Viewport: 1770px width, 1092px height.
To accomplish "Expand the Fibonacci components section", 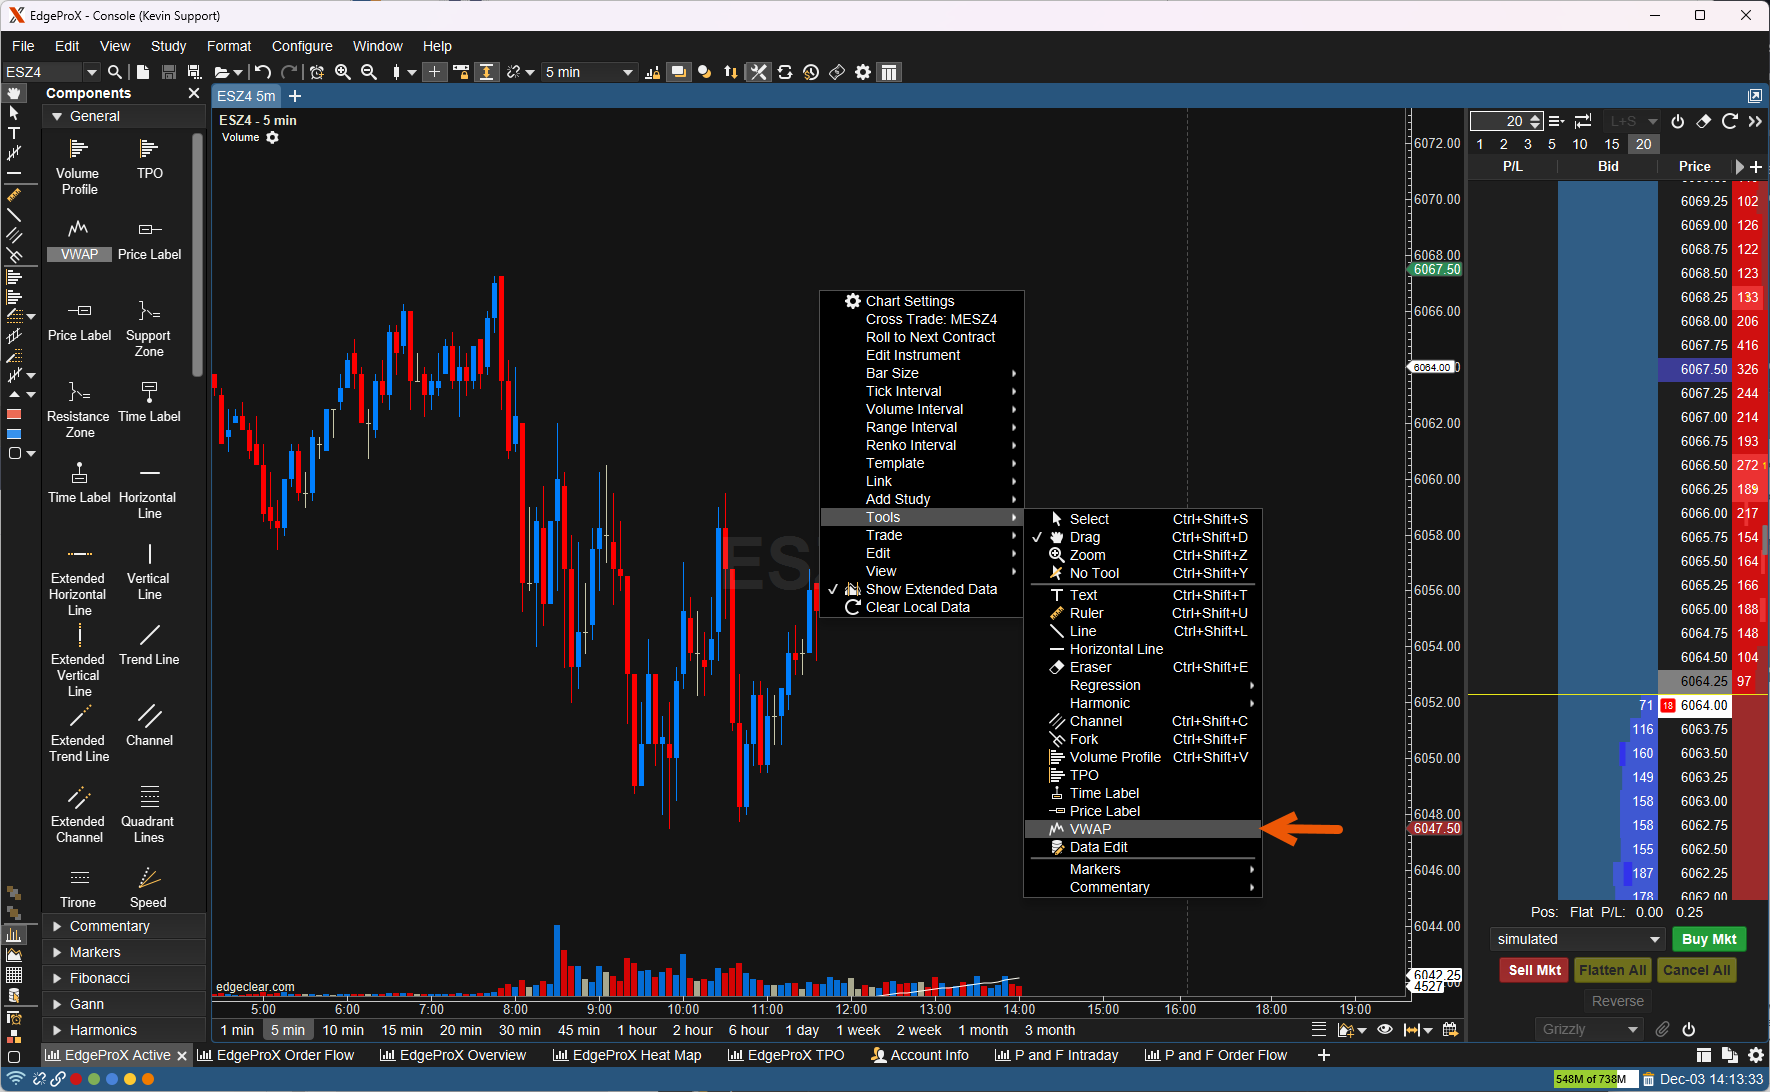I will pos(100,978).
